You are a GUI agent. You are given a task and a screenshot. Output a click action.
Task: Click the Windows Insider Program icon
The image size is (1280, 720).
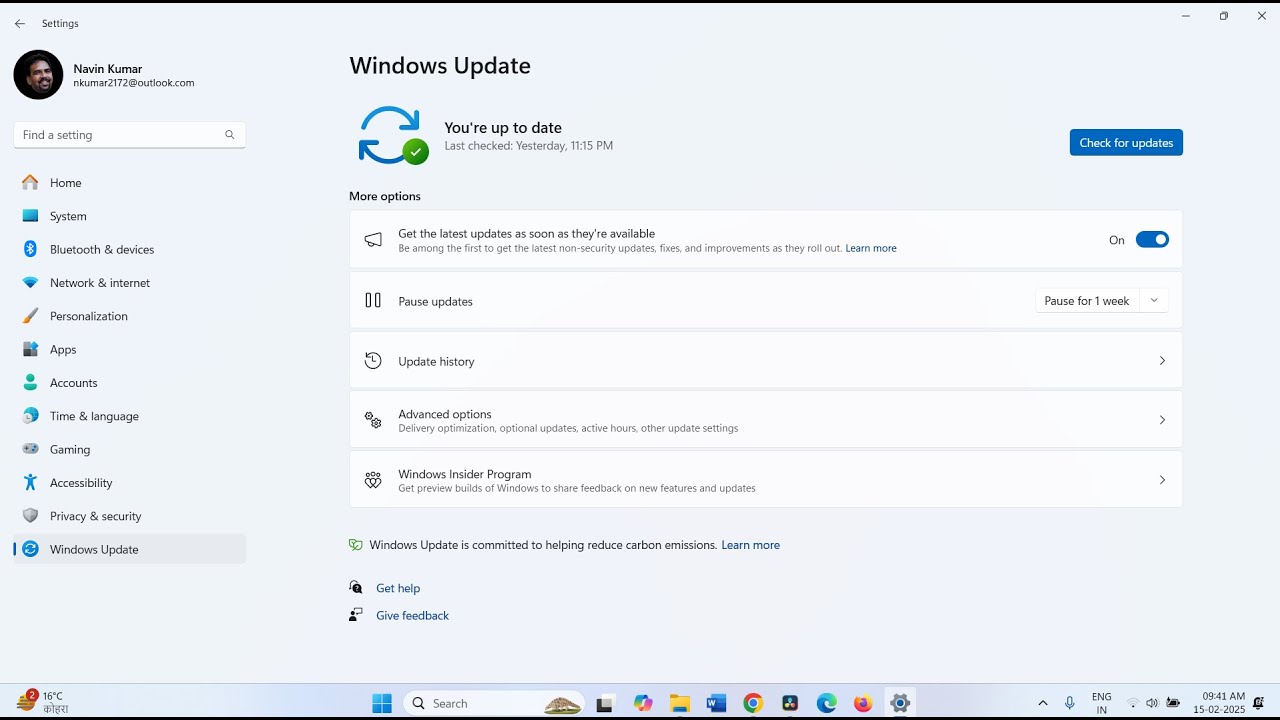373,480
